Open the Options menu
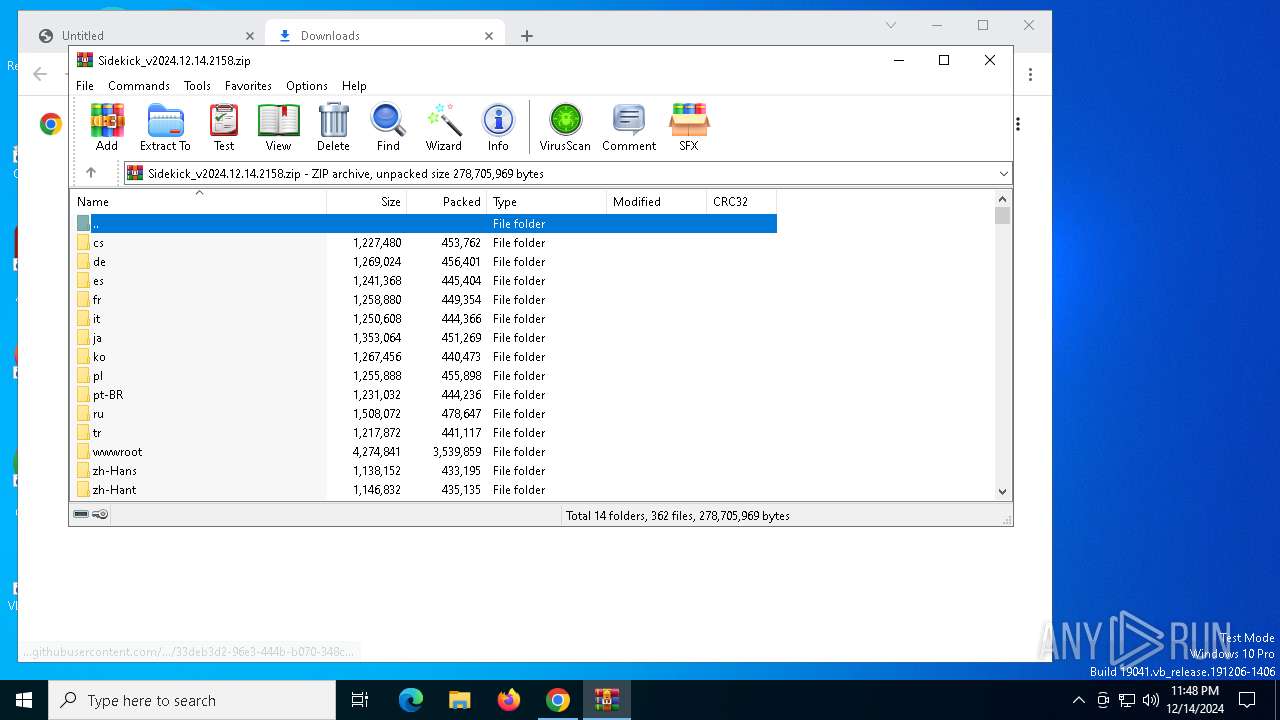 307,86
